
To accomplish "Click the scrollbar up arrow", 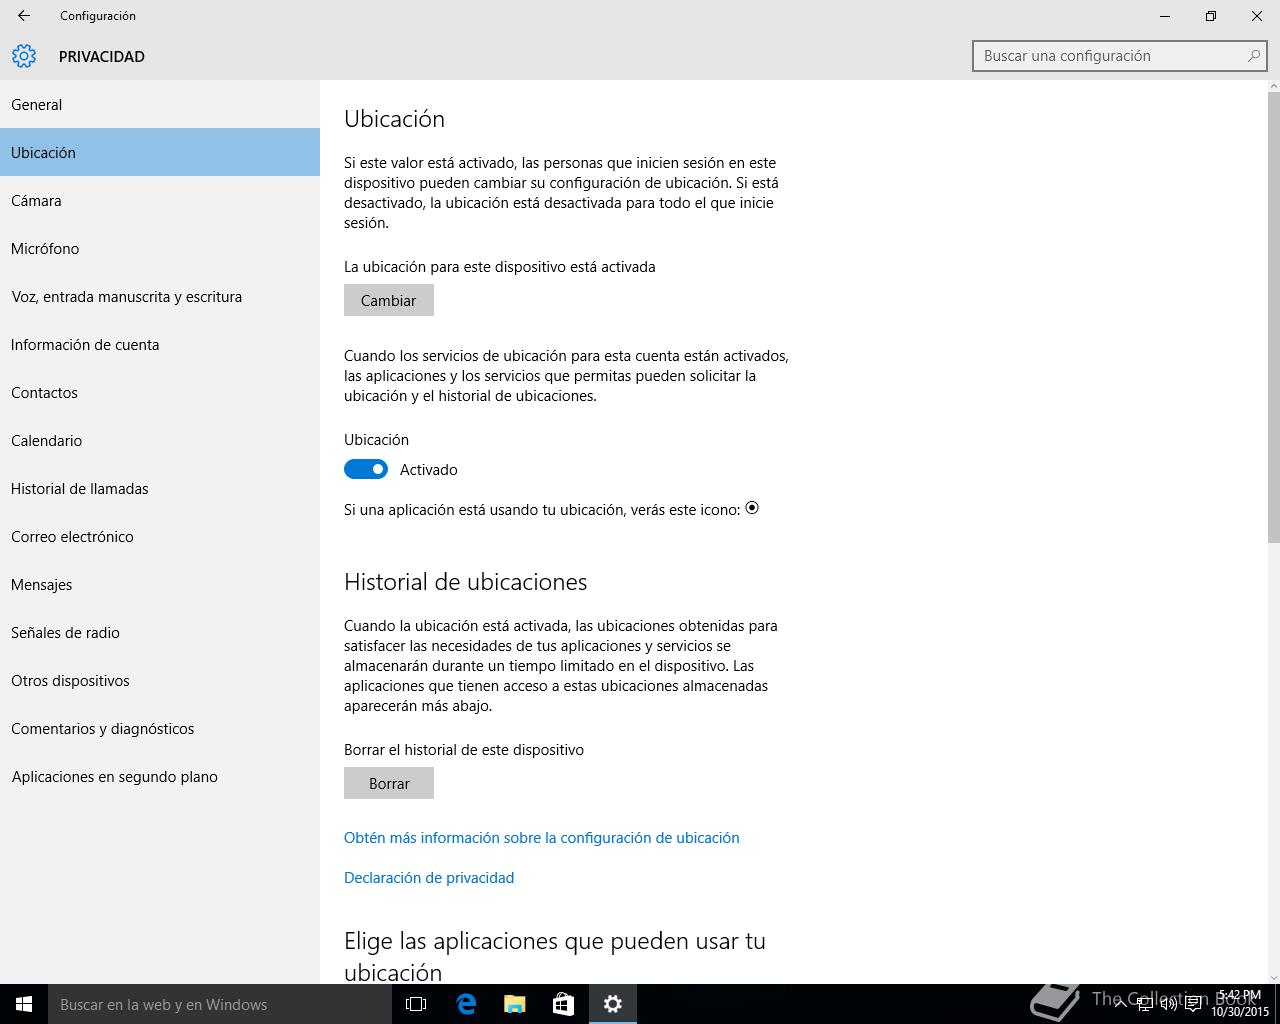I will tap(1273, 86).
